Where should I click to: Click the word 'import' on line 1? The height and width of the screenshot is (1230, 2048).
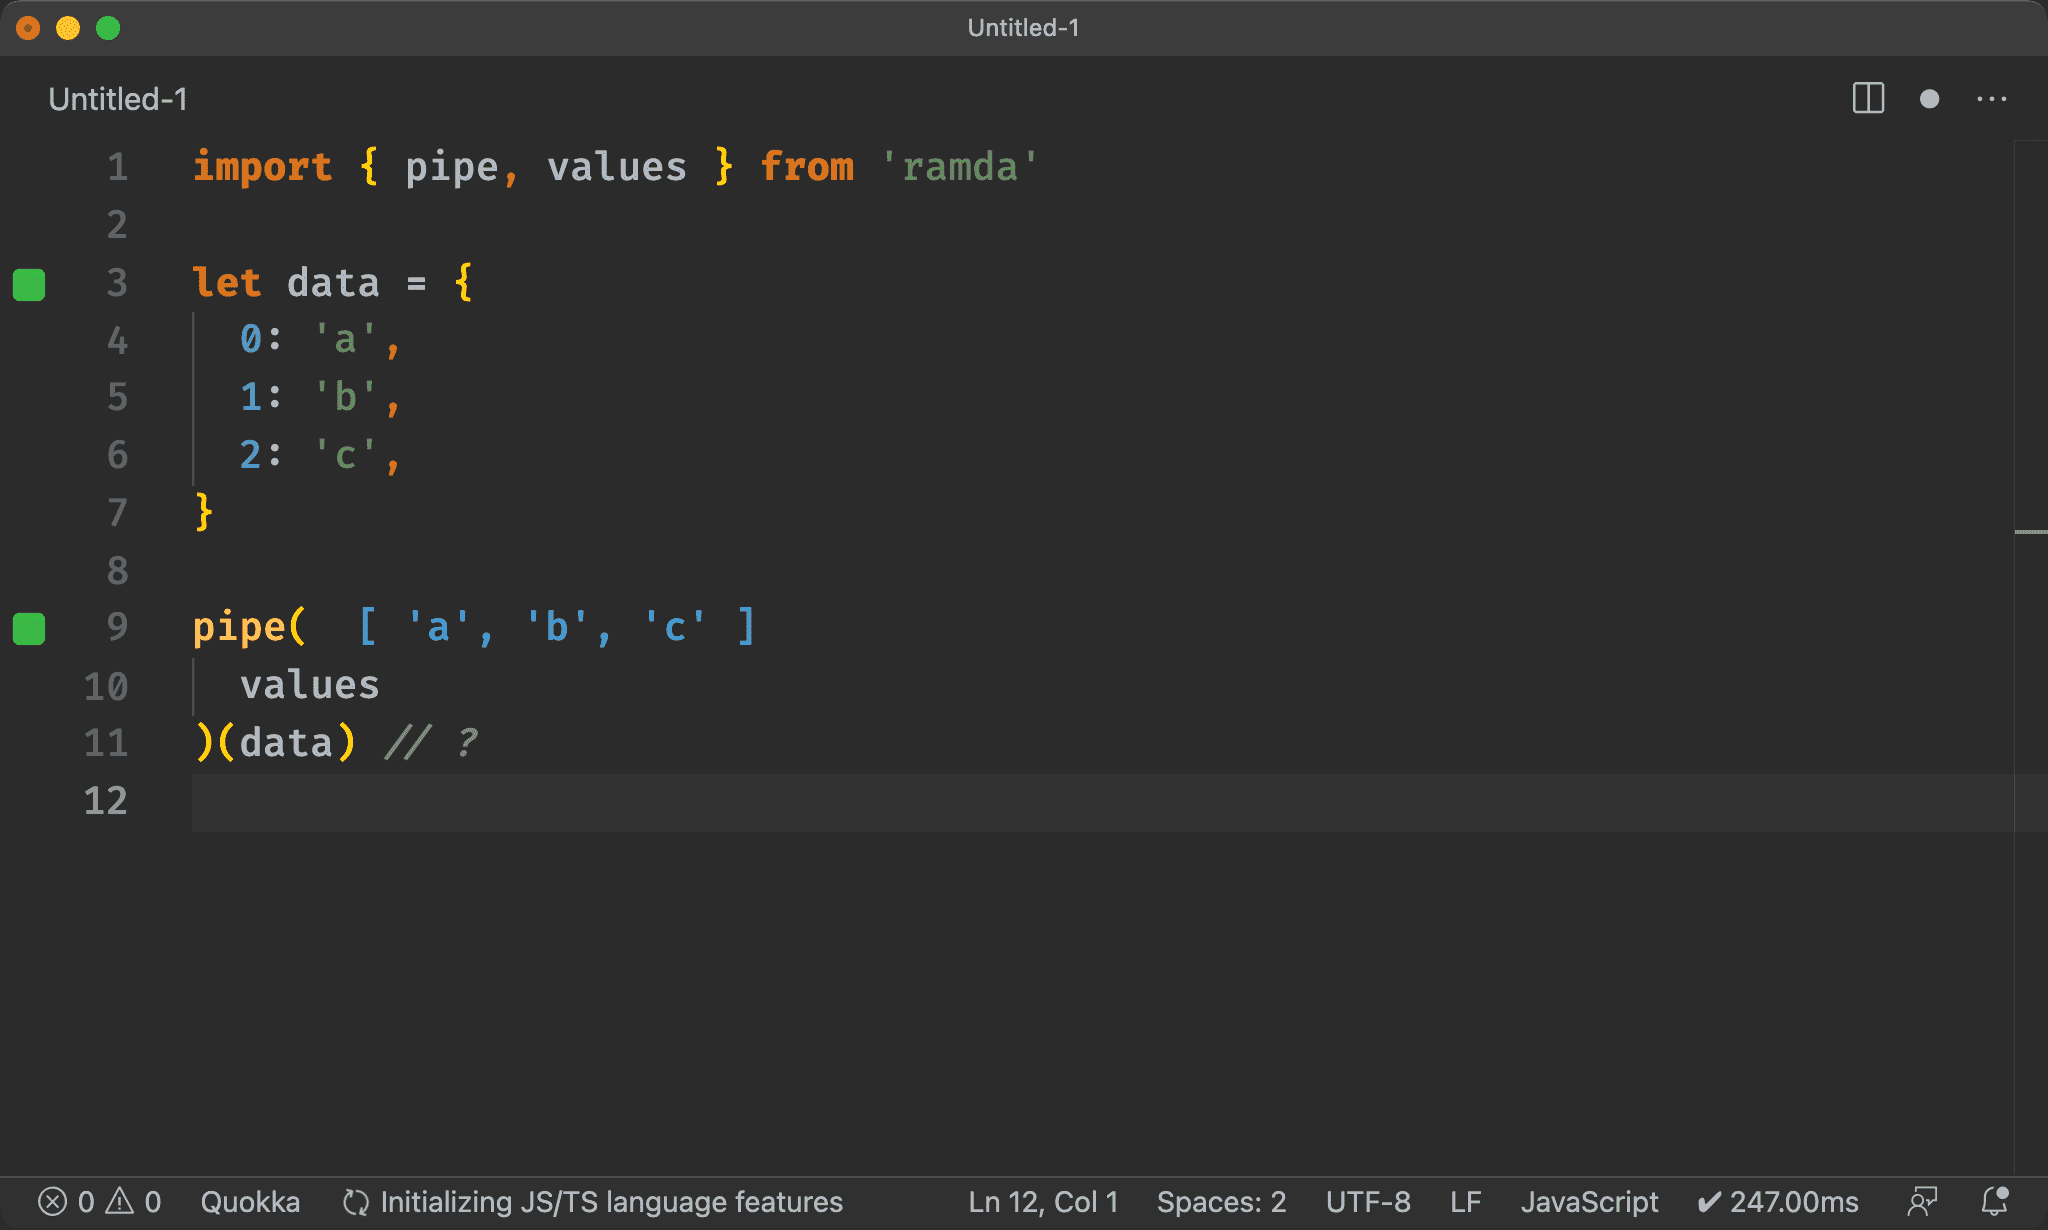pos(262,167)
